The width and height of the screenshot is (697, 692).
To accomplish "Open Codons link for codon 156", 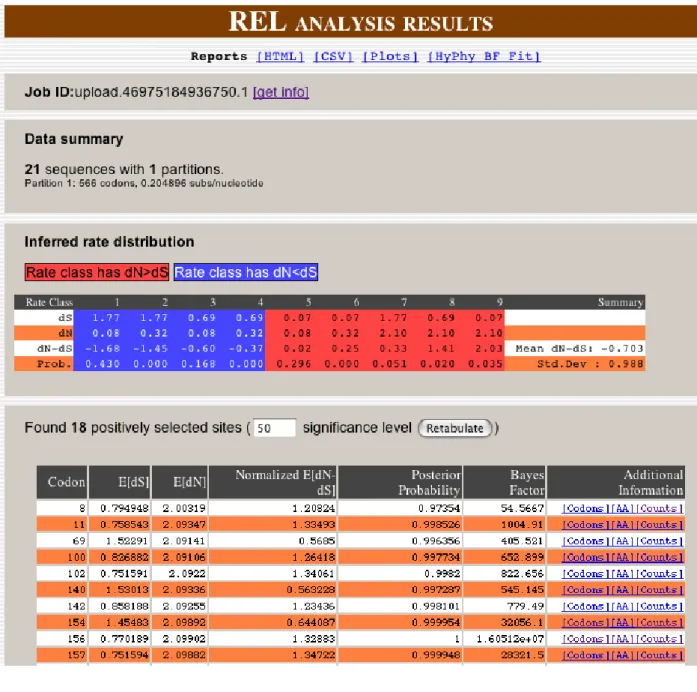I will 585,639.
